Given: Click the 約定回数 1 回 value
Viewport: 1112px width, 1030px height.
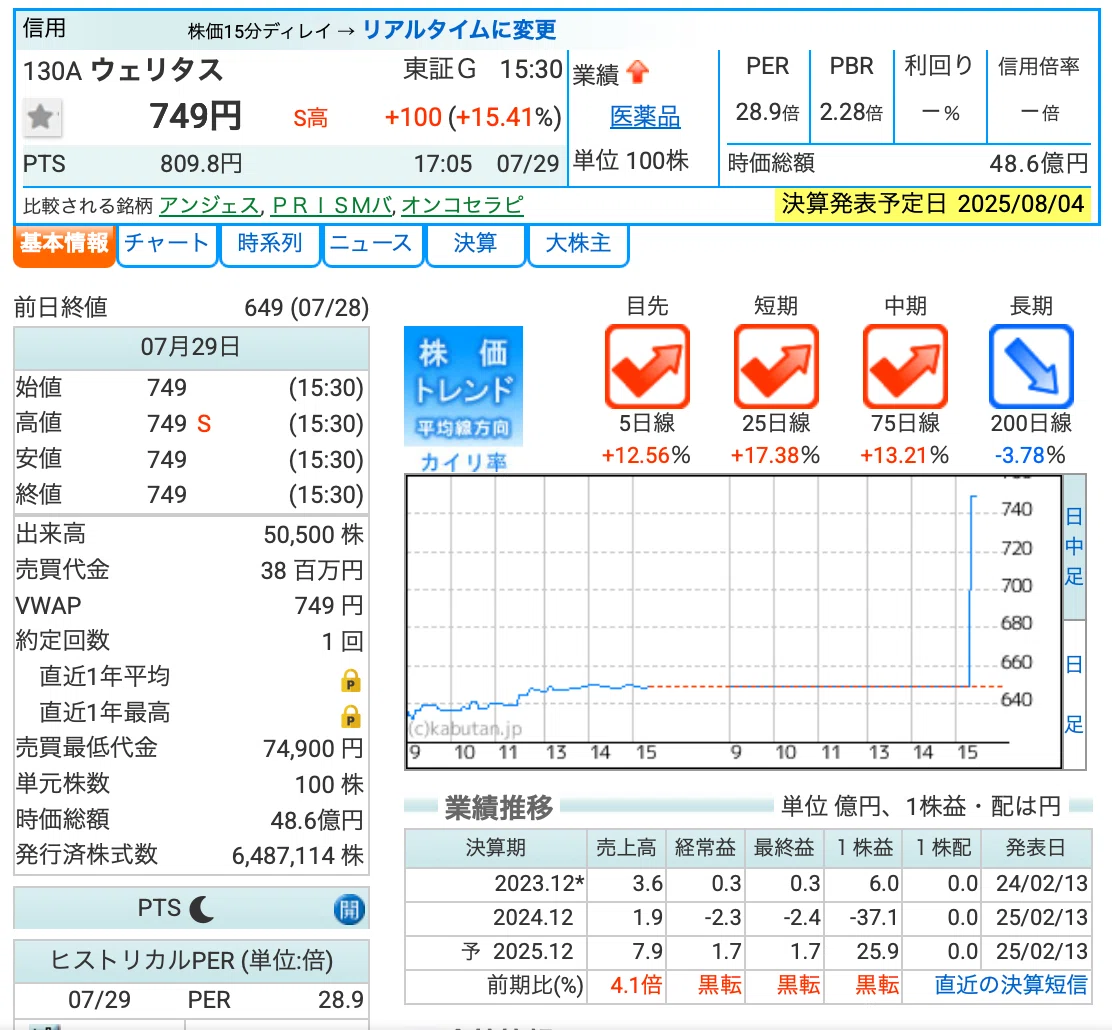Looking at the screenshot, I should (343, 641).
